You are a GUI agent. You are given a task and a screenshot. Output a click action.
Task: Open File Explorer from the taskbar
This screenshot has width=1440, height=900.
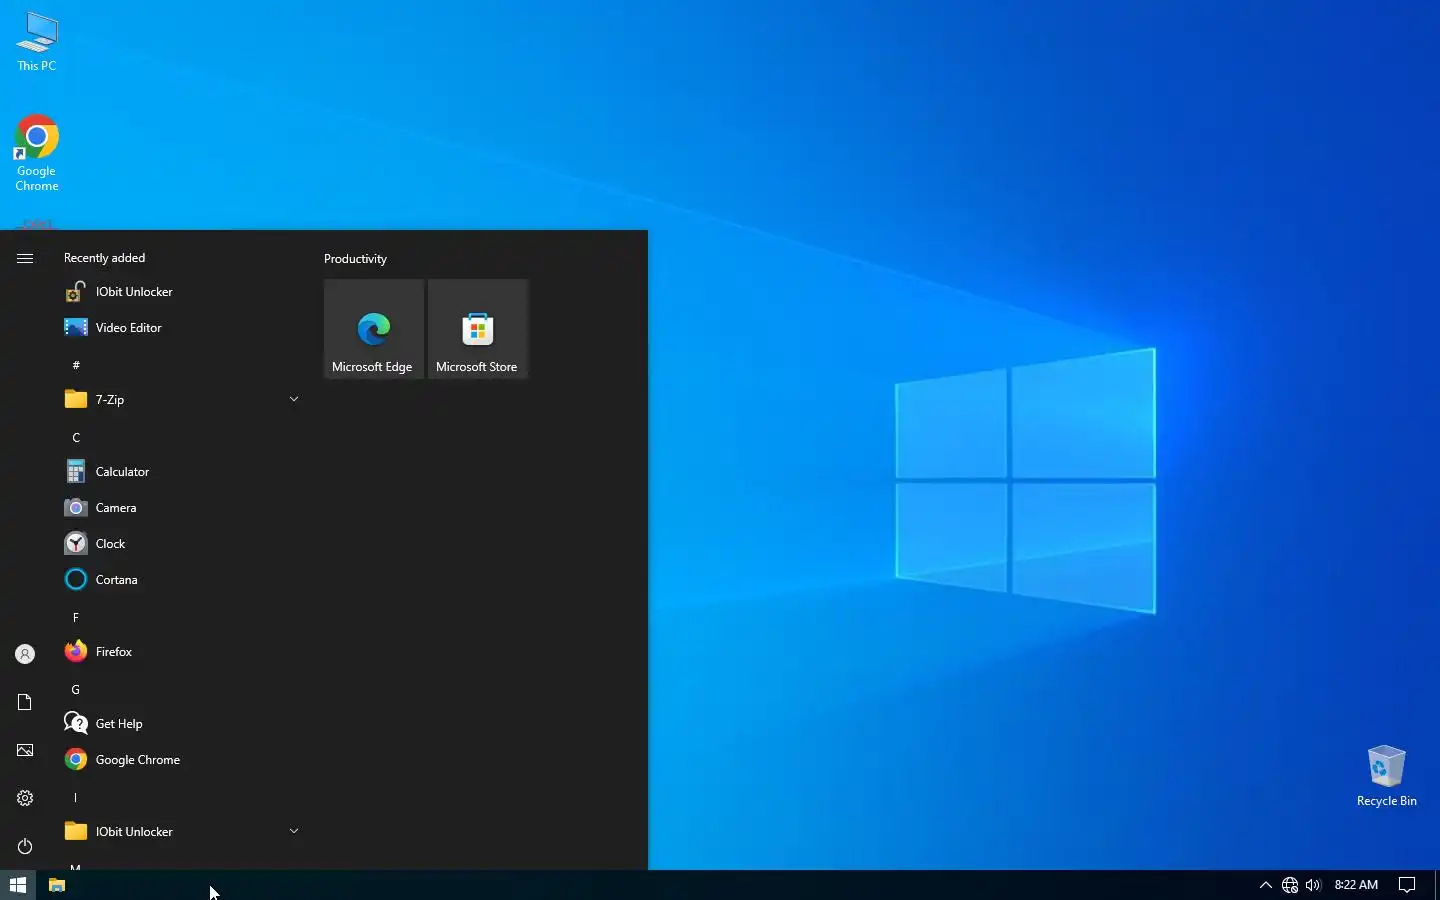(57, 885)
